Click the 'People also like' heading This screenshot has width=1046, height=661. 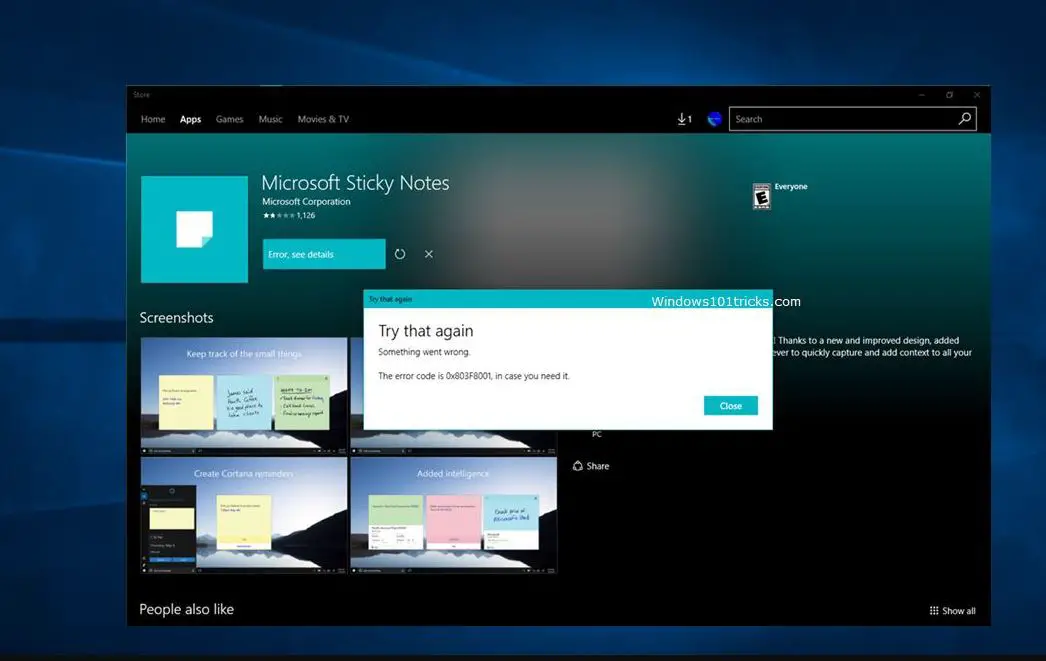click(187, 609)
